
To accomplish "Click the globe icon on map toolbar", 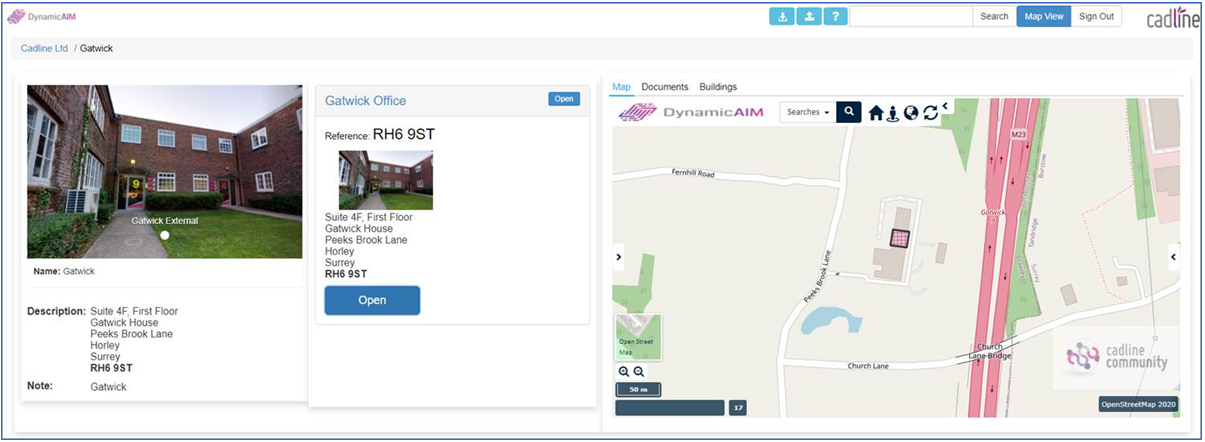I will pyautogui.click(x=911, y=113).
